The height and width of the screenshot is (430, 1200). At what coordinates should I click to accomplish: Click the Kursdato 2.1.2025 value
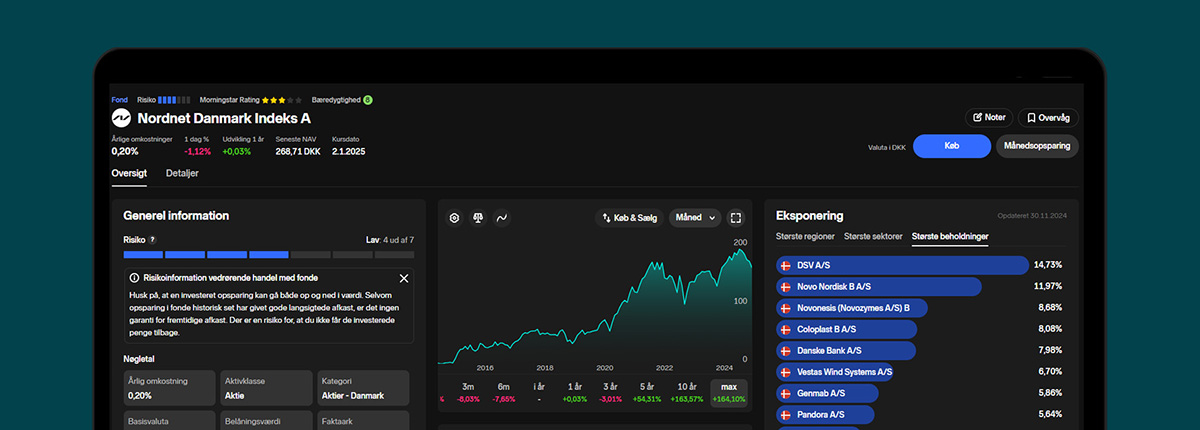click(x=349, y=151)
